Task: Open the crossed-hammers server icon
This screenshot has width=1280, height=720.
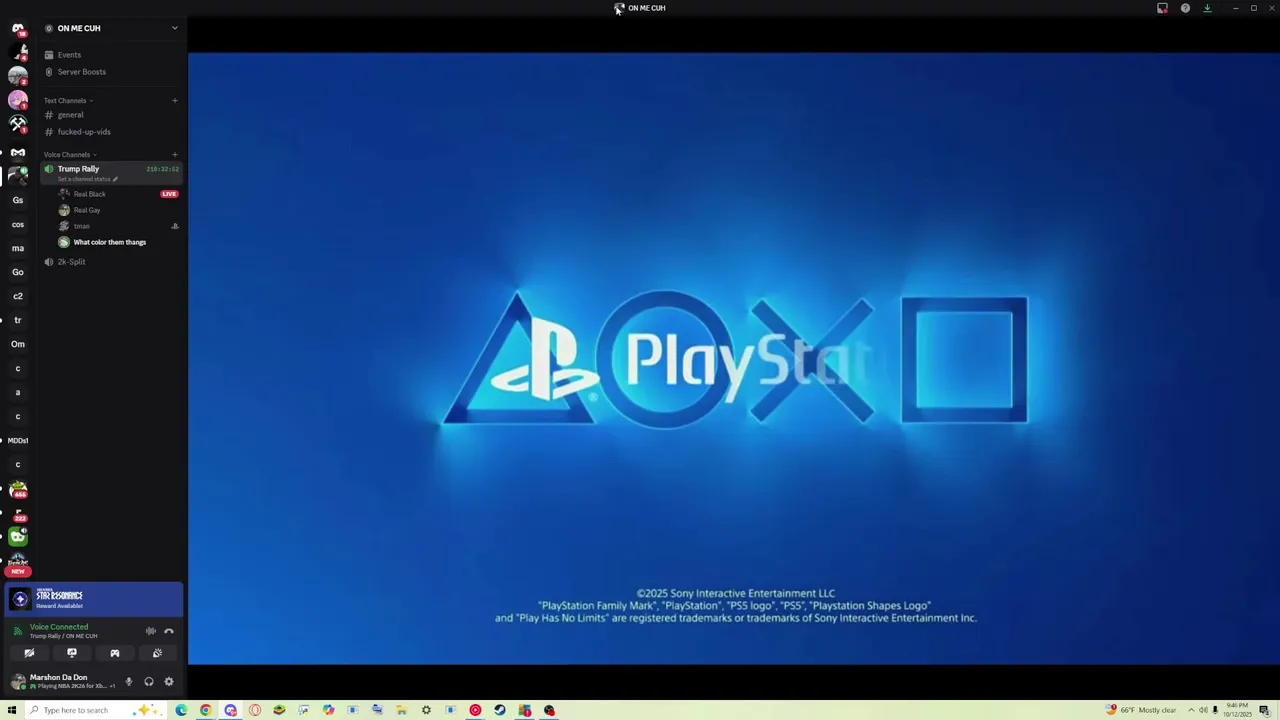Action: coord(18,124)
